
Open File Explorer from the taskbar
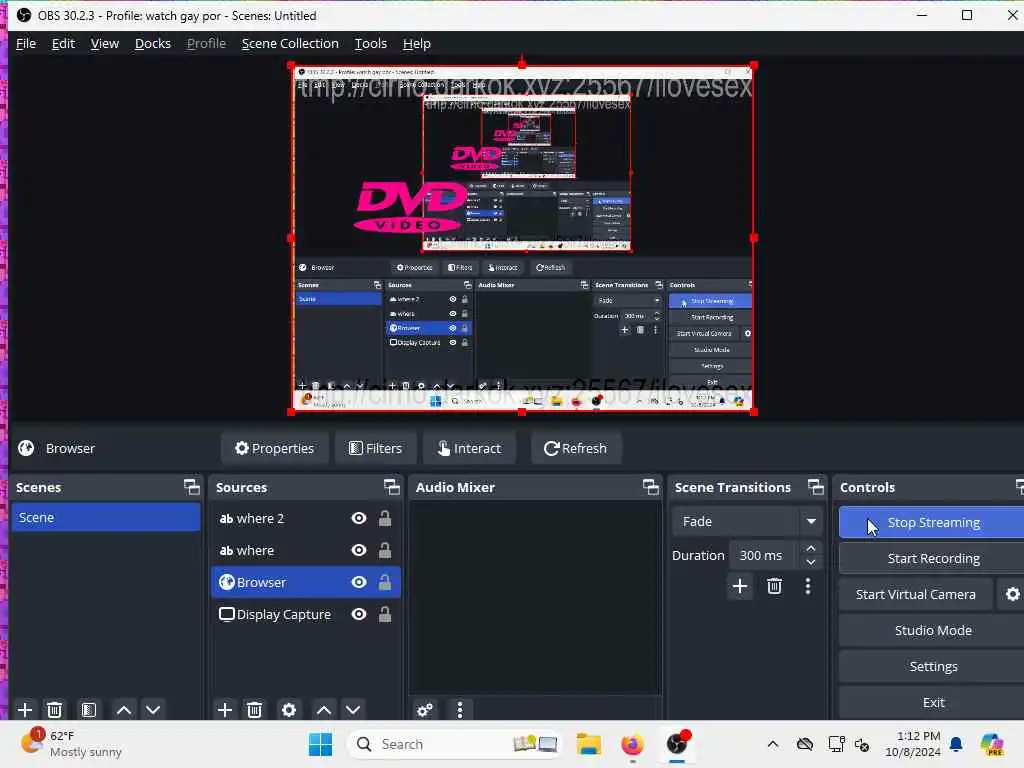[x=588, y=744]
